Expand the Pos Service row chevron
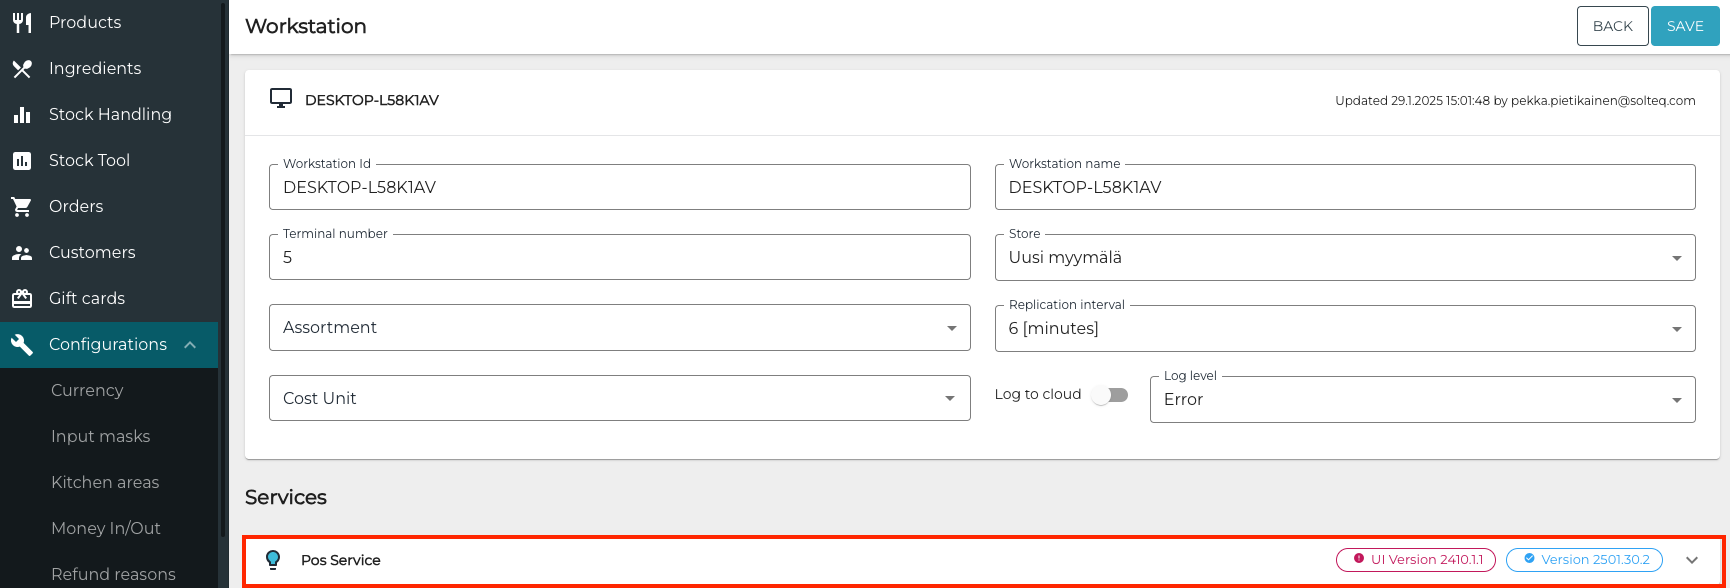This screenshot has height=588, width=1730. click(1692, 560)
